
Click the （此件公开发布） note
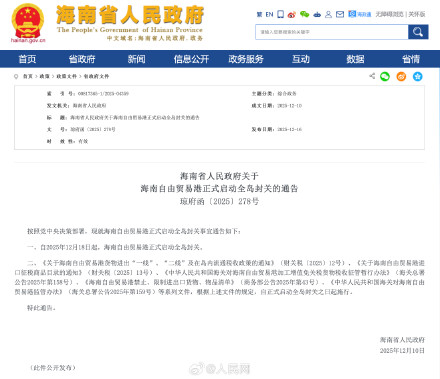[53, 368]
